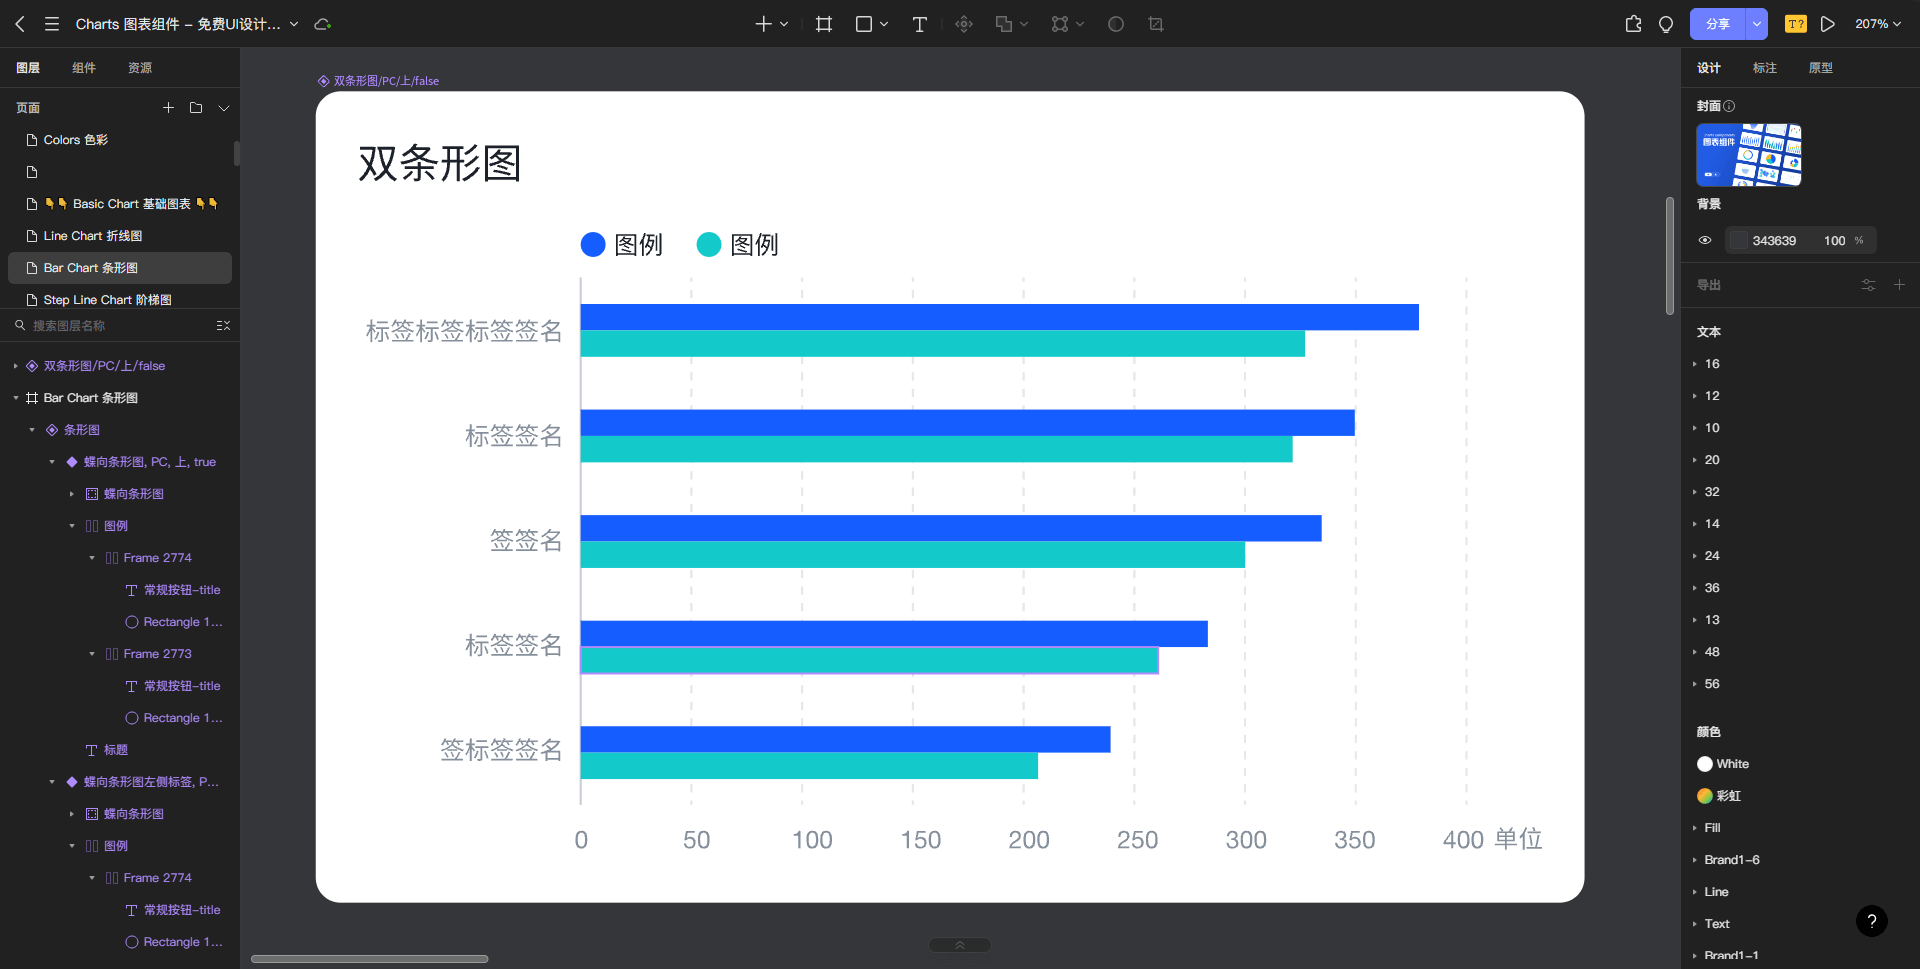Screen dimensions: 1920x969
Task: Select the Bar Chart 条形图 page
Action: pyautogui.click(x=120, y=268)
